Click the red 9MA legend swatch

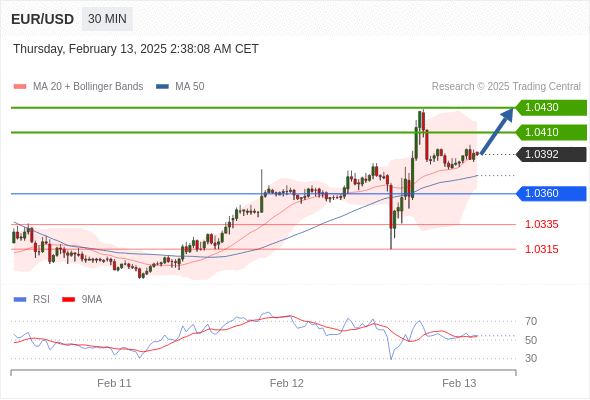pos(68,300)
